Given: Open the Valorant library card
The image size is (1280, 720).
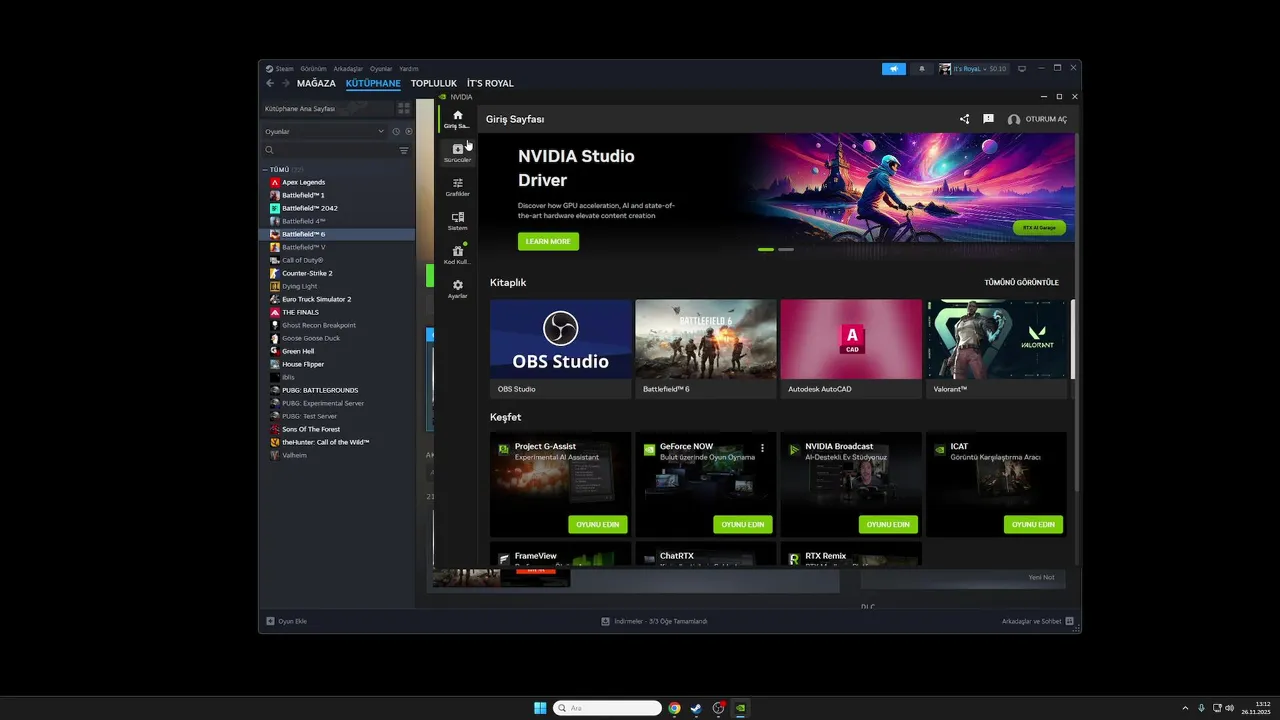Looking at the screenshot, I should click(x=996, y=349).
